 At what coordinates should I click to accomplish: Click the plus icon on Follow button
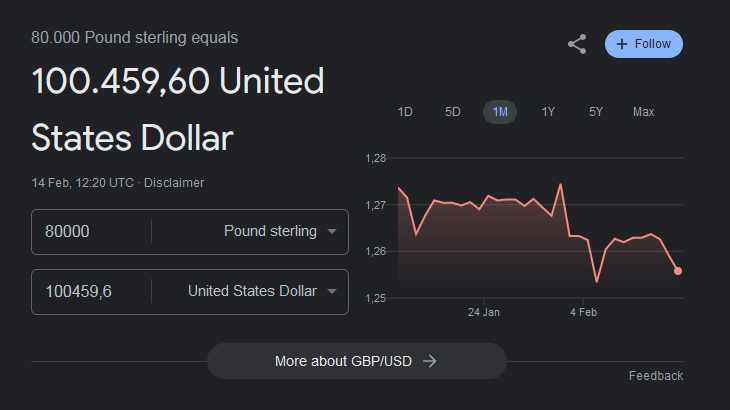point(622,44)
